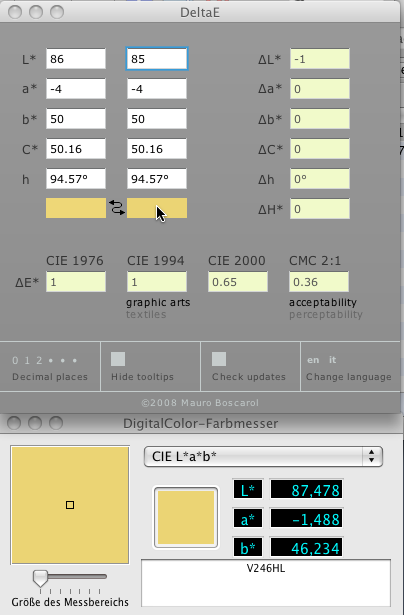This screenshot has height=615, width=404.
Task: Set decimal places to 1
Action: point(27,360)
